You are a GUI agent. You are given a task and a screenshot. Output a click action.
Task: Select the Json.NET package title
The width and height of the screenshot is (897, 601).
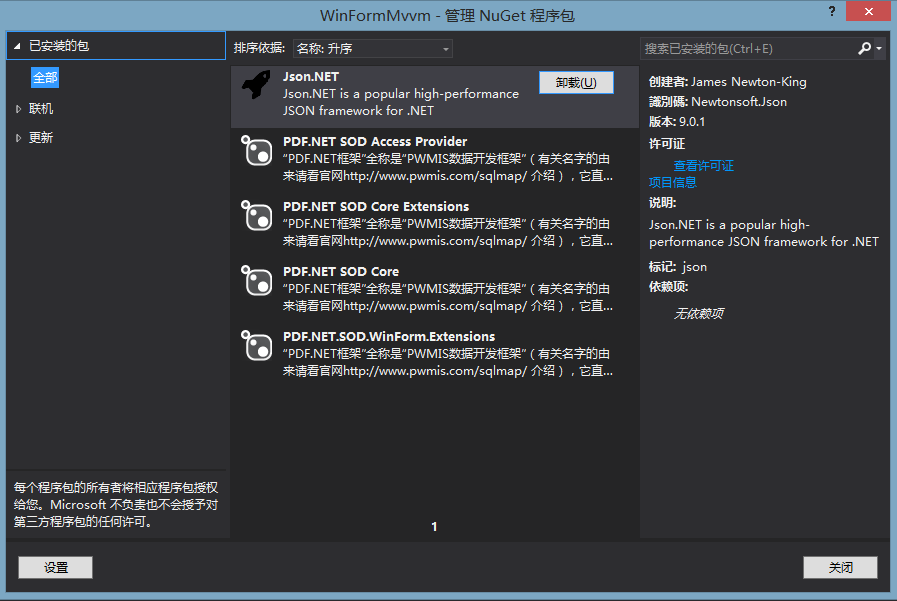click(x=311, y=77)
